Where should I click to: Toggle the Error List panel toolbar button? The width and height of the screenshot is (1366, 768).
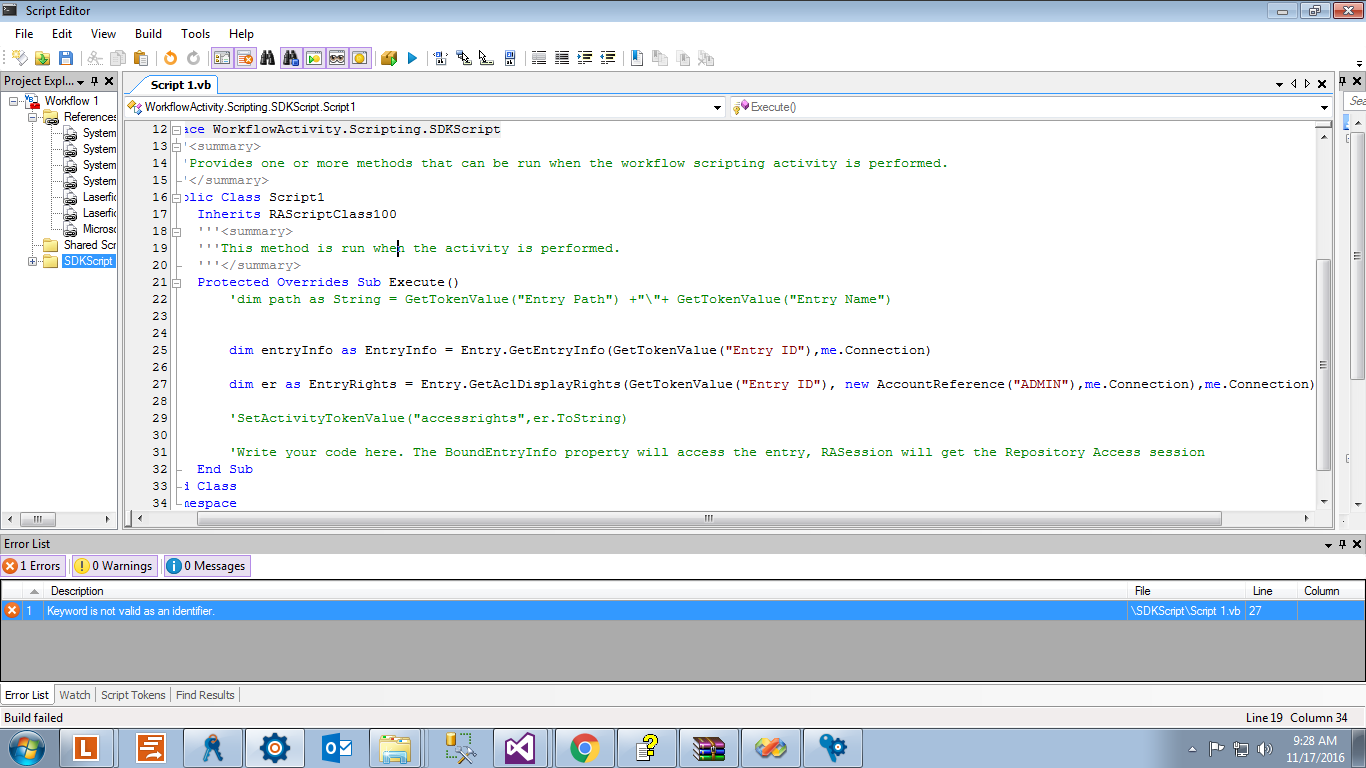pos(245,58)
